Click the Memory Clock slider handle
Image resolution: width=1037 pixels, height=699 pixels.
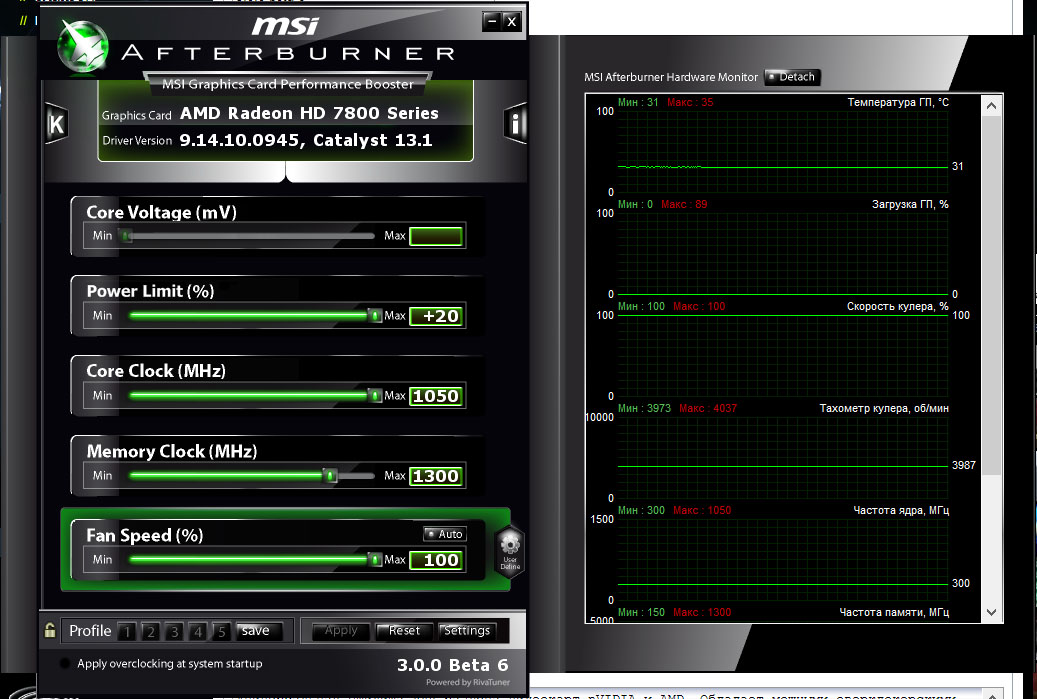tap(329, 475)
